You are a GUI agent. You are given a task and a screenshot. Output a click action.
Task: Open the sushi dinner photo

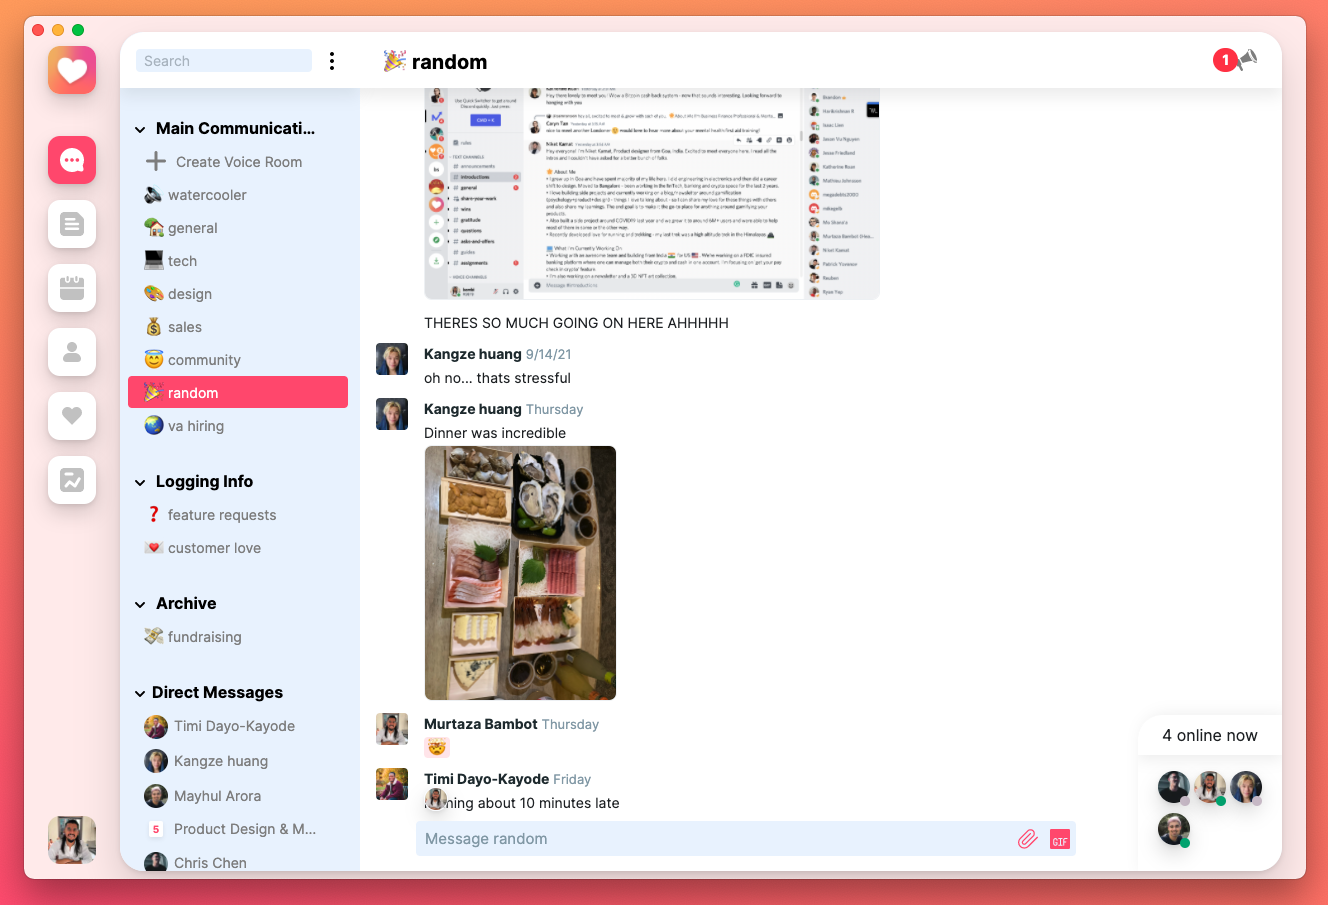tap(520, 573)
